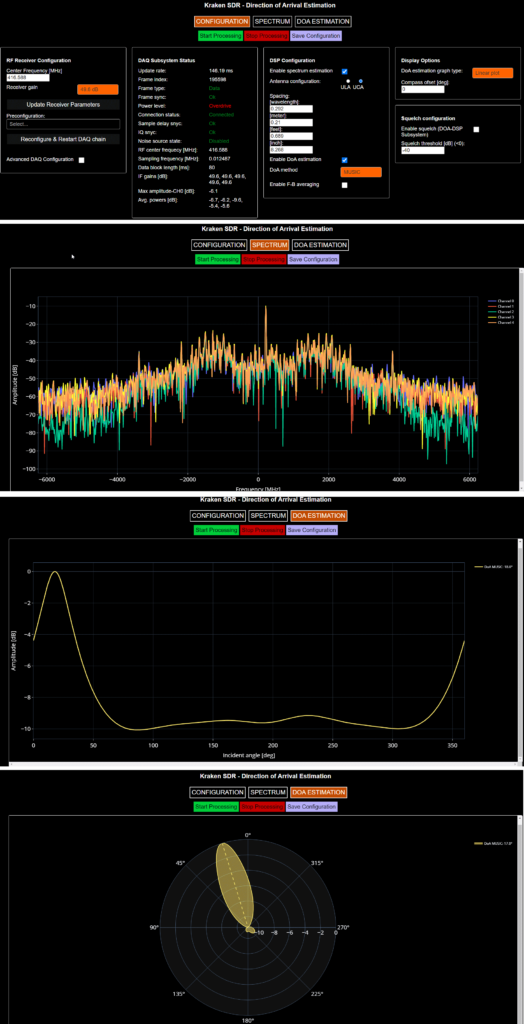Screen dimensions: 524x1024
Task: Click the Noise source state Disabled value
Action: [220, 141]
